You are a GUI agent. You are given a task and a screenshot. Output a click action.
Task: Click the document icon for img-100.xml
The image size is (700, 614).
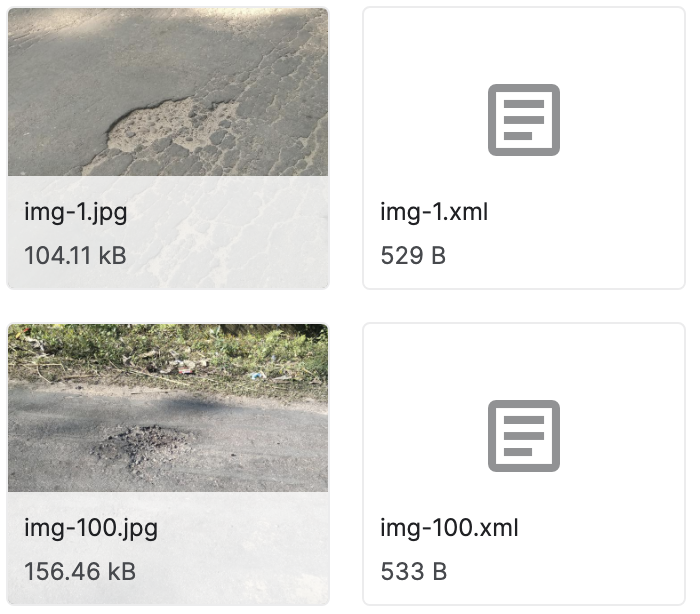pos(523,436)
